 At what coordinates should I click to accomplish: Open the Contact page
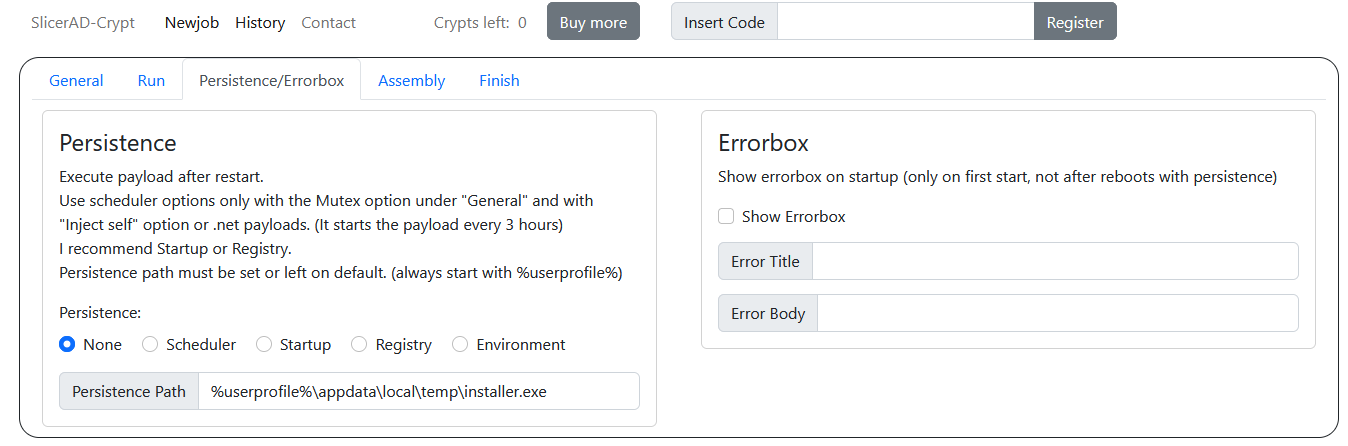click(x=328, y=22)
